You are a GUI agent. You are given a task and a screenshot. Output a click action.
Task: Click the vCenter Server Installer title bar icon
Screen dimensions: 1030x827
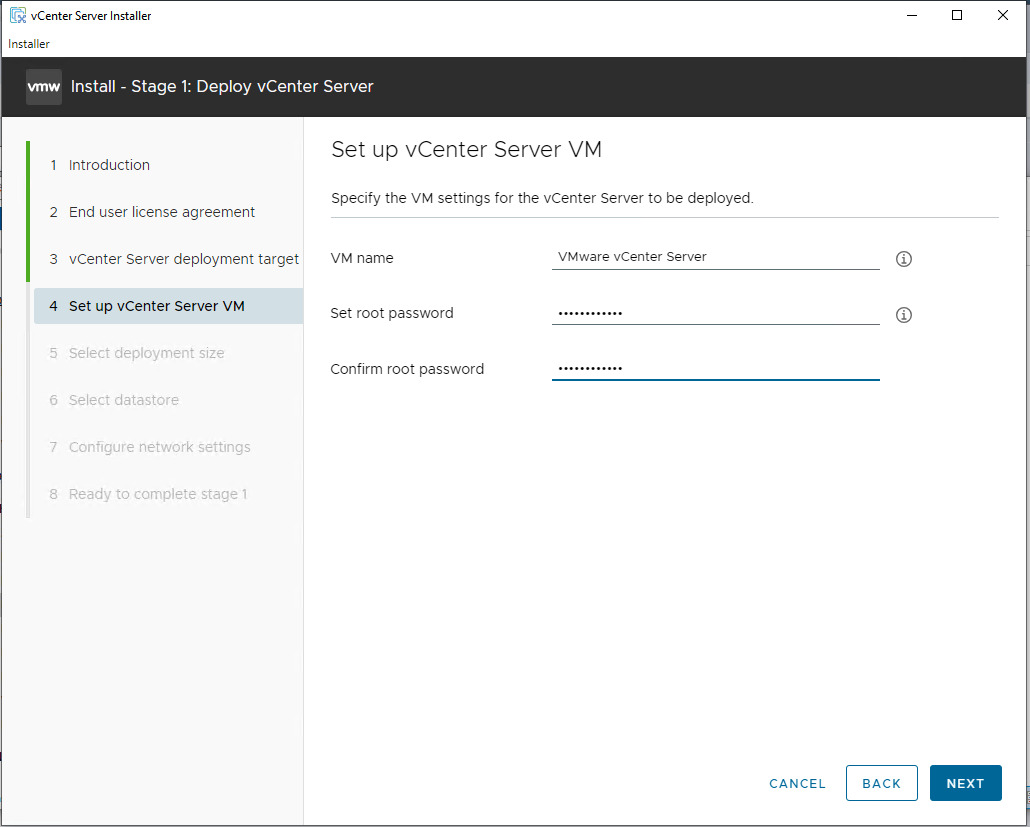pos(18,15)
